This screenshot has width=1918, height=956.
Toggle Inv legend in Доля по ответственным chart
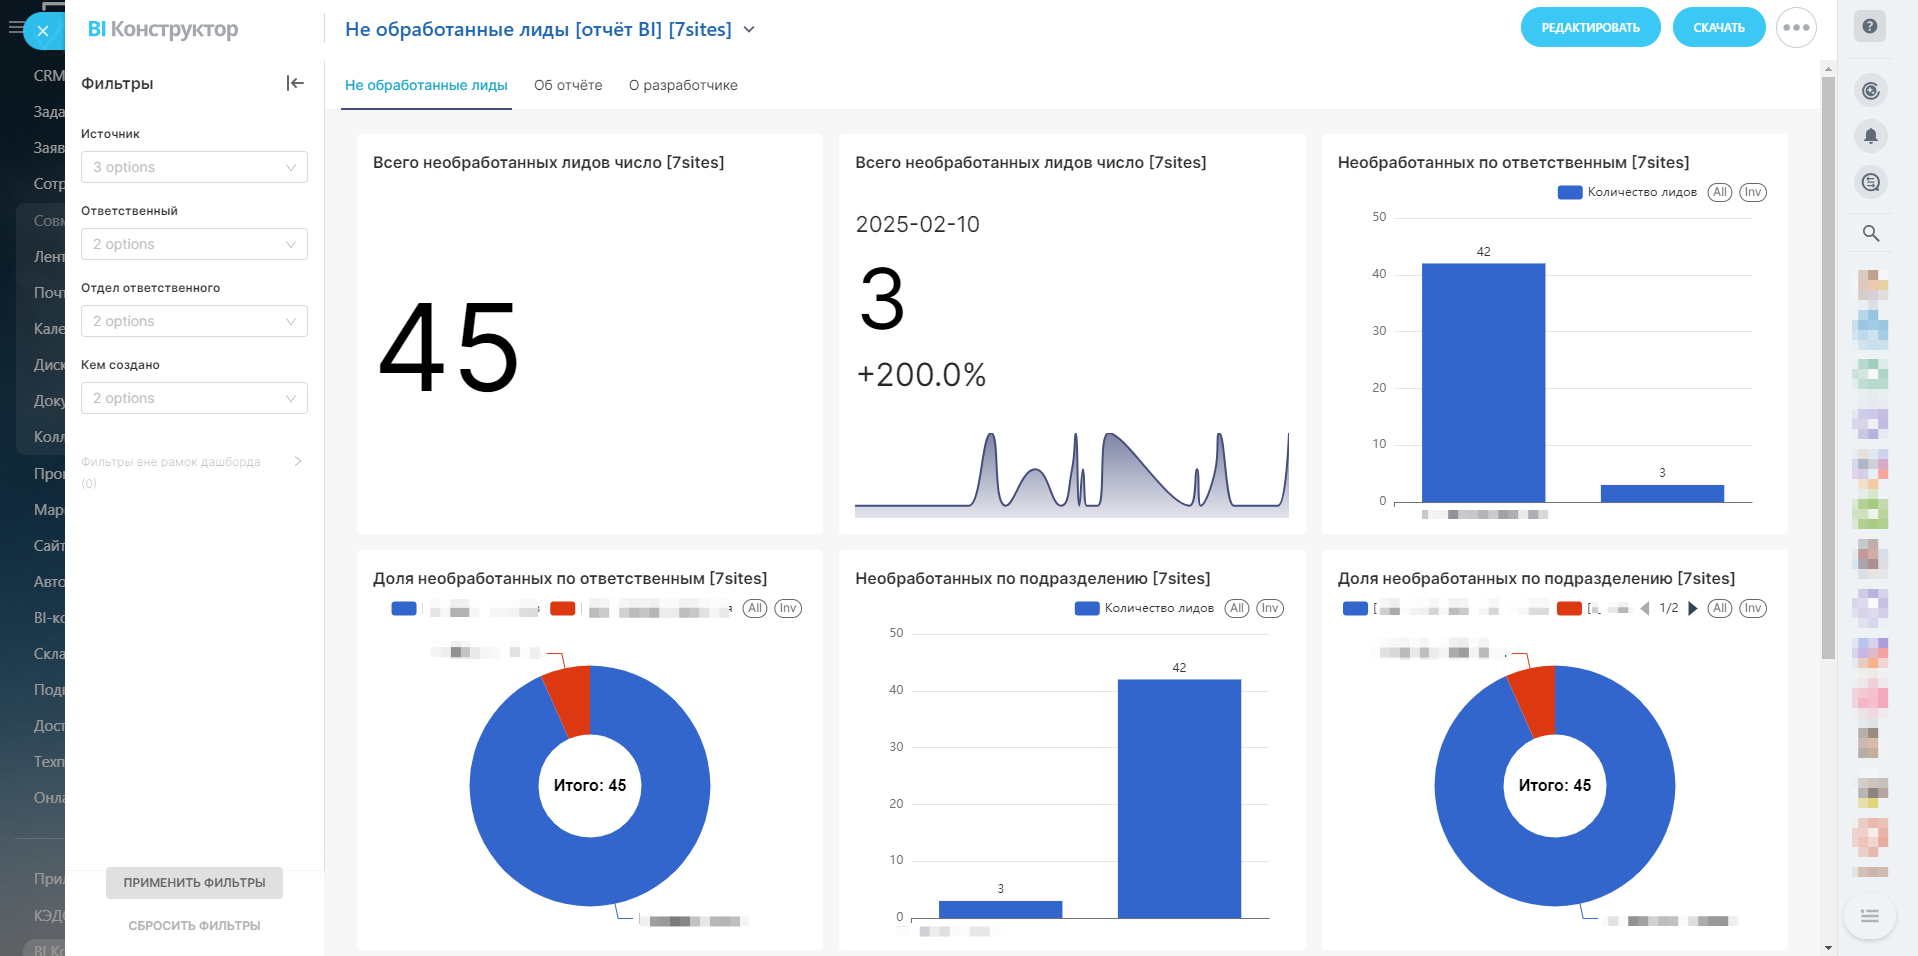coord(788,608)
